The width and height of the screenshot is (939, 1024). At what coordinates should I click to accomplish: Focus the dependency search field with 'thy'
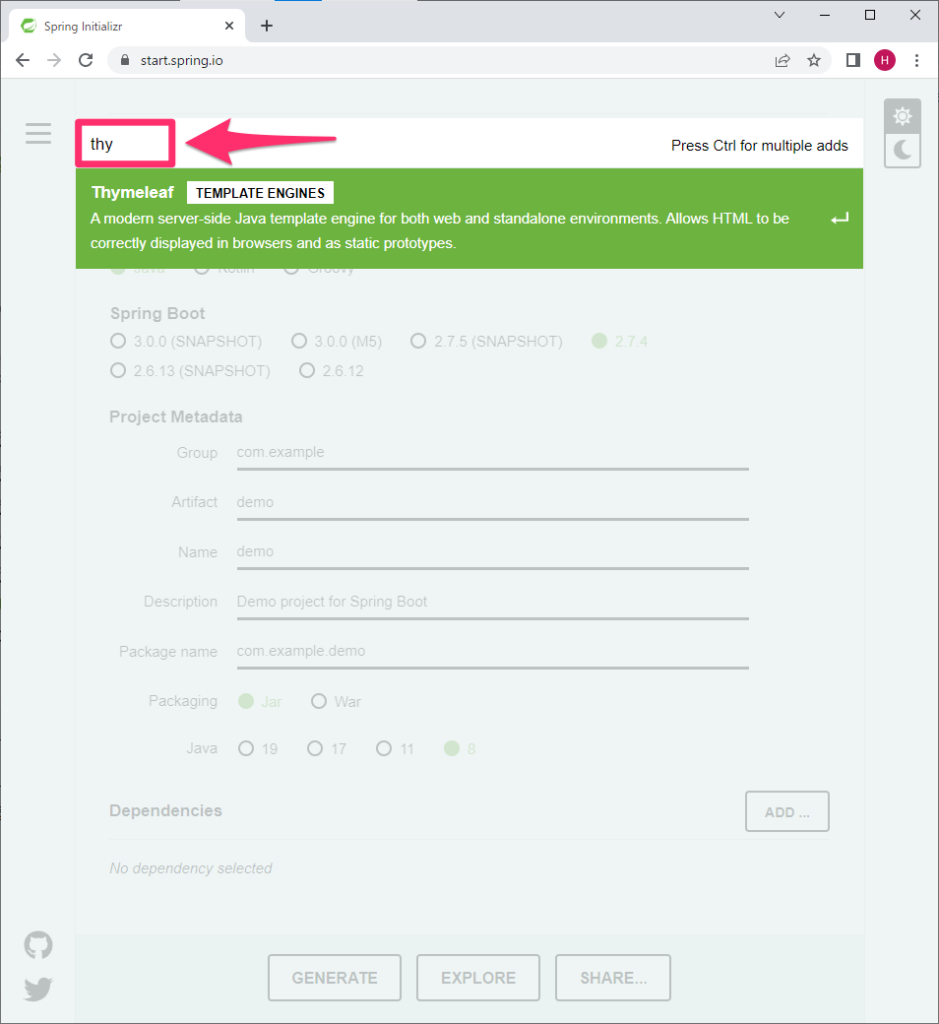[x=125, y=143]
